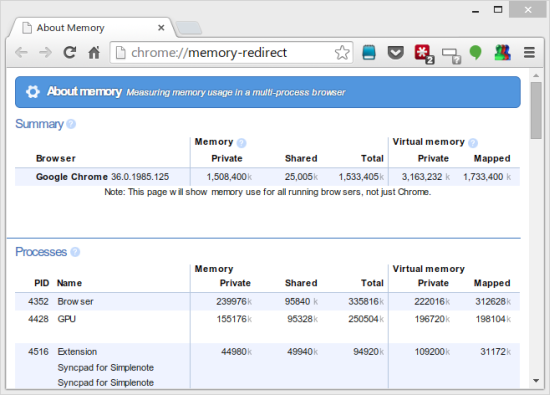Click the GPU process row name
This screenshot has width=550, height=395.
coord(67,319)
